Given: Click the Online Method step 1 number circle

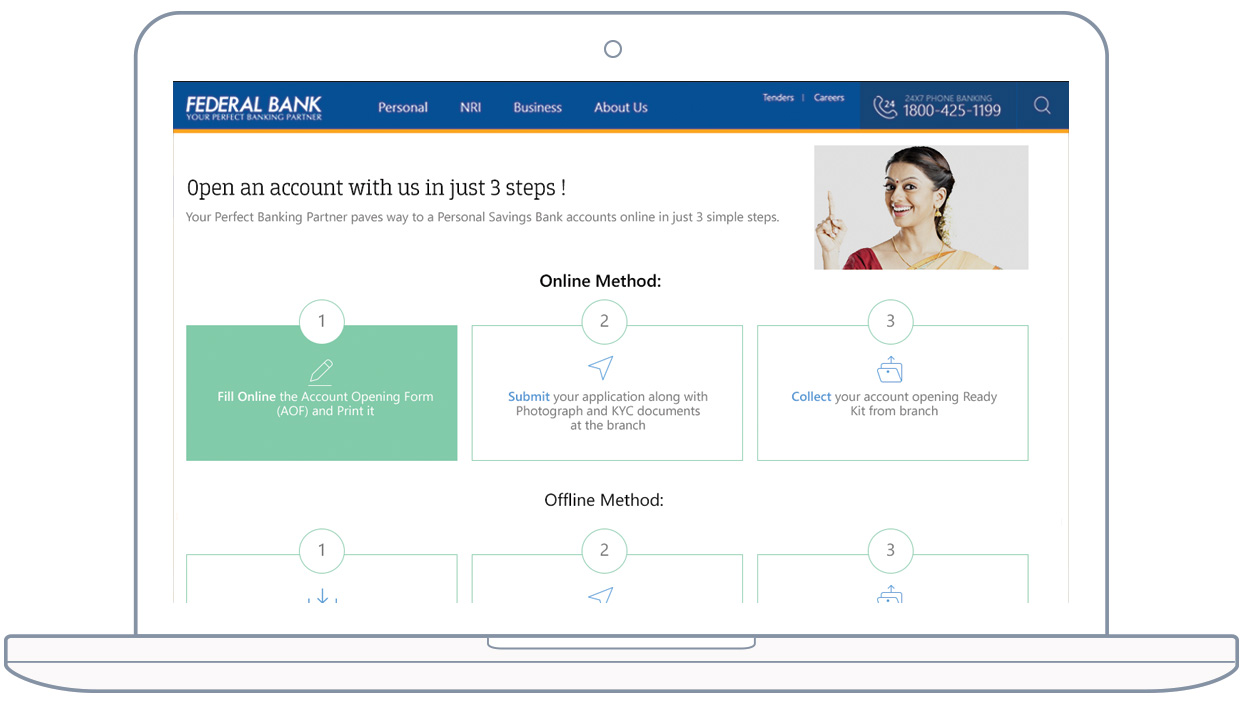Looking at the screenshot, I should (321, 322).
